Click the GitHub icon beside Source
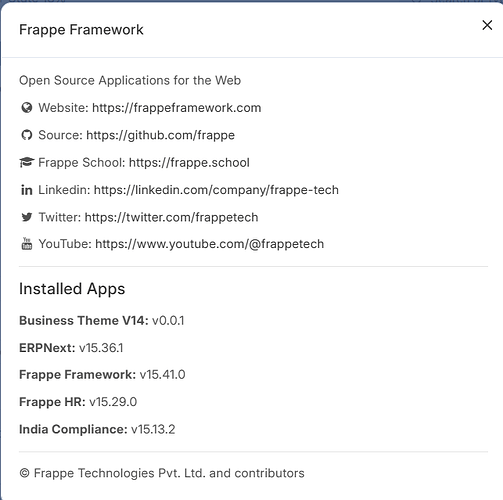The height and width of the screenshot is (500, 503). pos(27,135)
